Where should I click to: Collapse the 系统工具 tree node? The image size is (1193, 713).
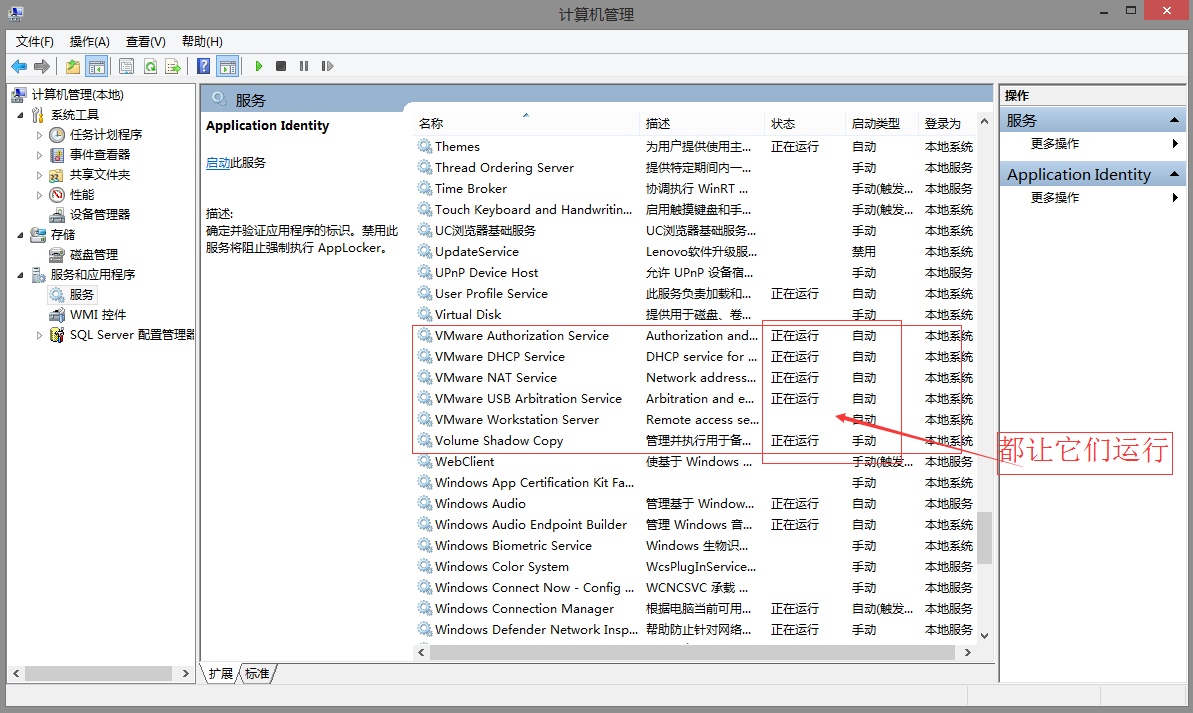[21, 115]
